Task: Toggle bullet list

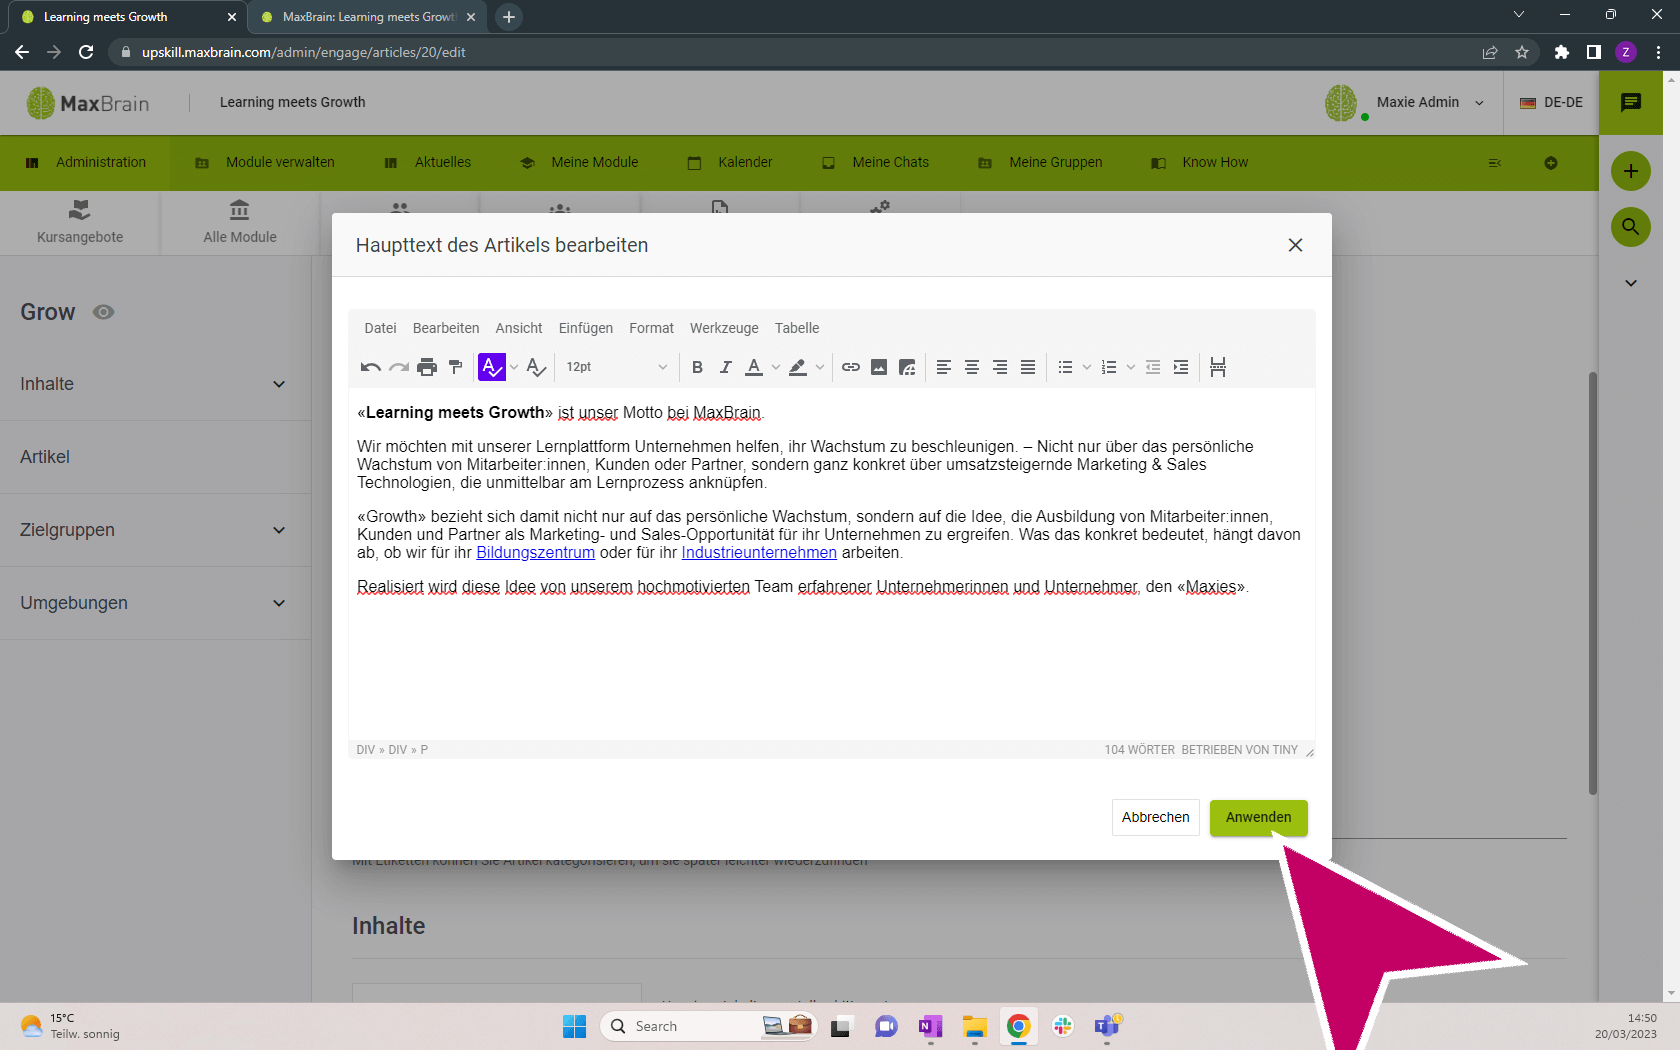Action: point(1066,367)
